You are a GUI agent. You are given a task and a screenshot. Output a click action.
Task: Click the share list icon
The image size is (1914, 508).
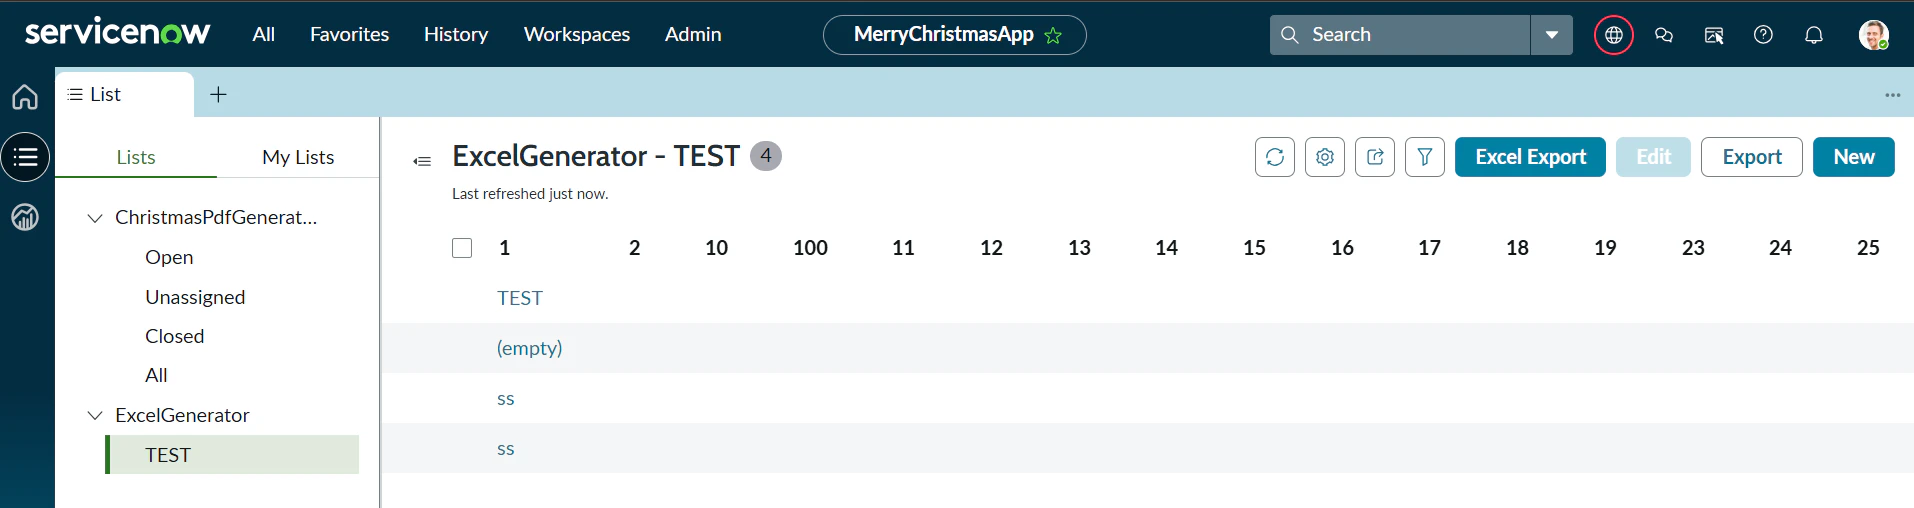point(1375,157)
